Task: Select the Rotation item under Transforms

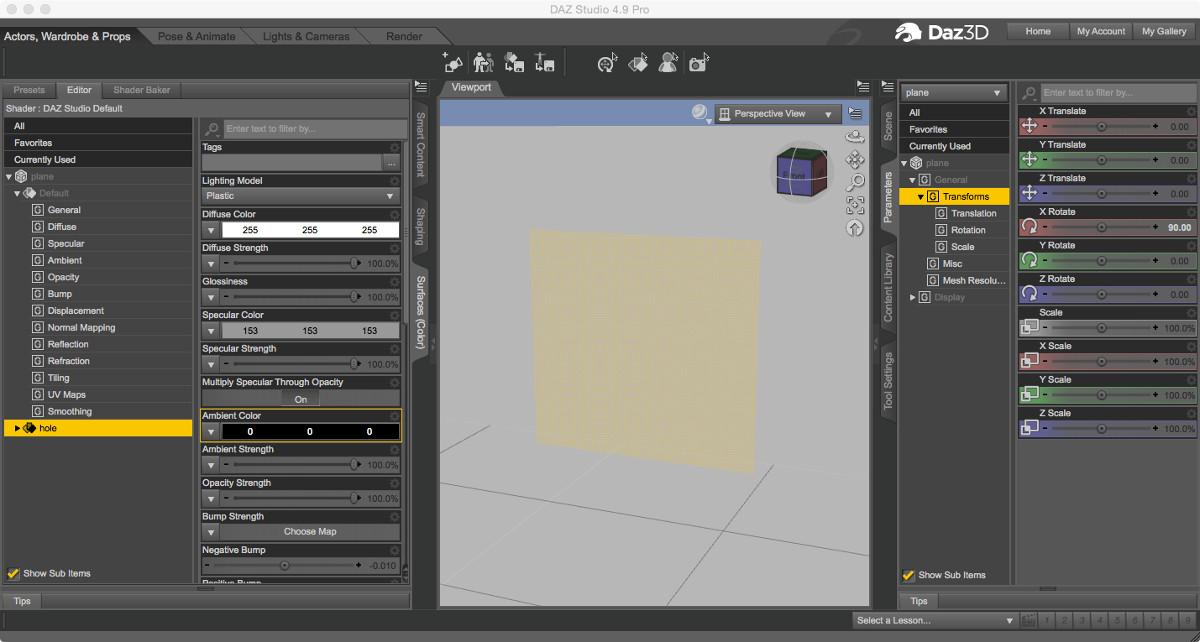Action: click(x=968, y=230)
